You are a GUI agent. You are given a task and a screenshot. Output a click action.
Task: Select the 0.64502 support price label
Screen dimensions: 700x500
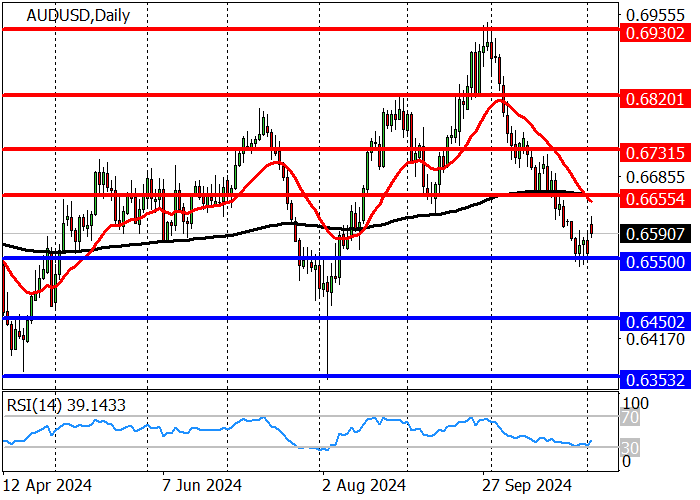pyautogui.click(x=655, y=322)
